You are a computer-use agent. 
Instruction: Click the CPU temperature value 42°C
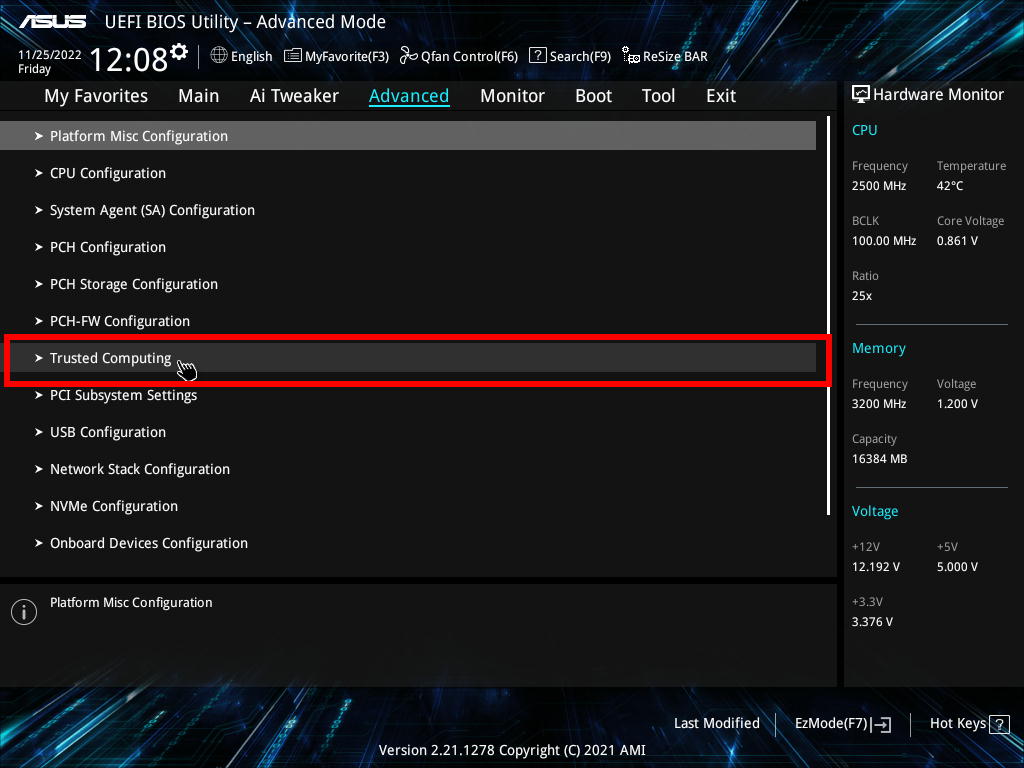click(950, 185)
